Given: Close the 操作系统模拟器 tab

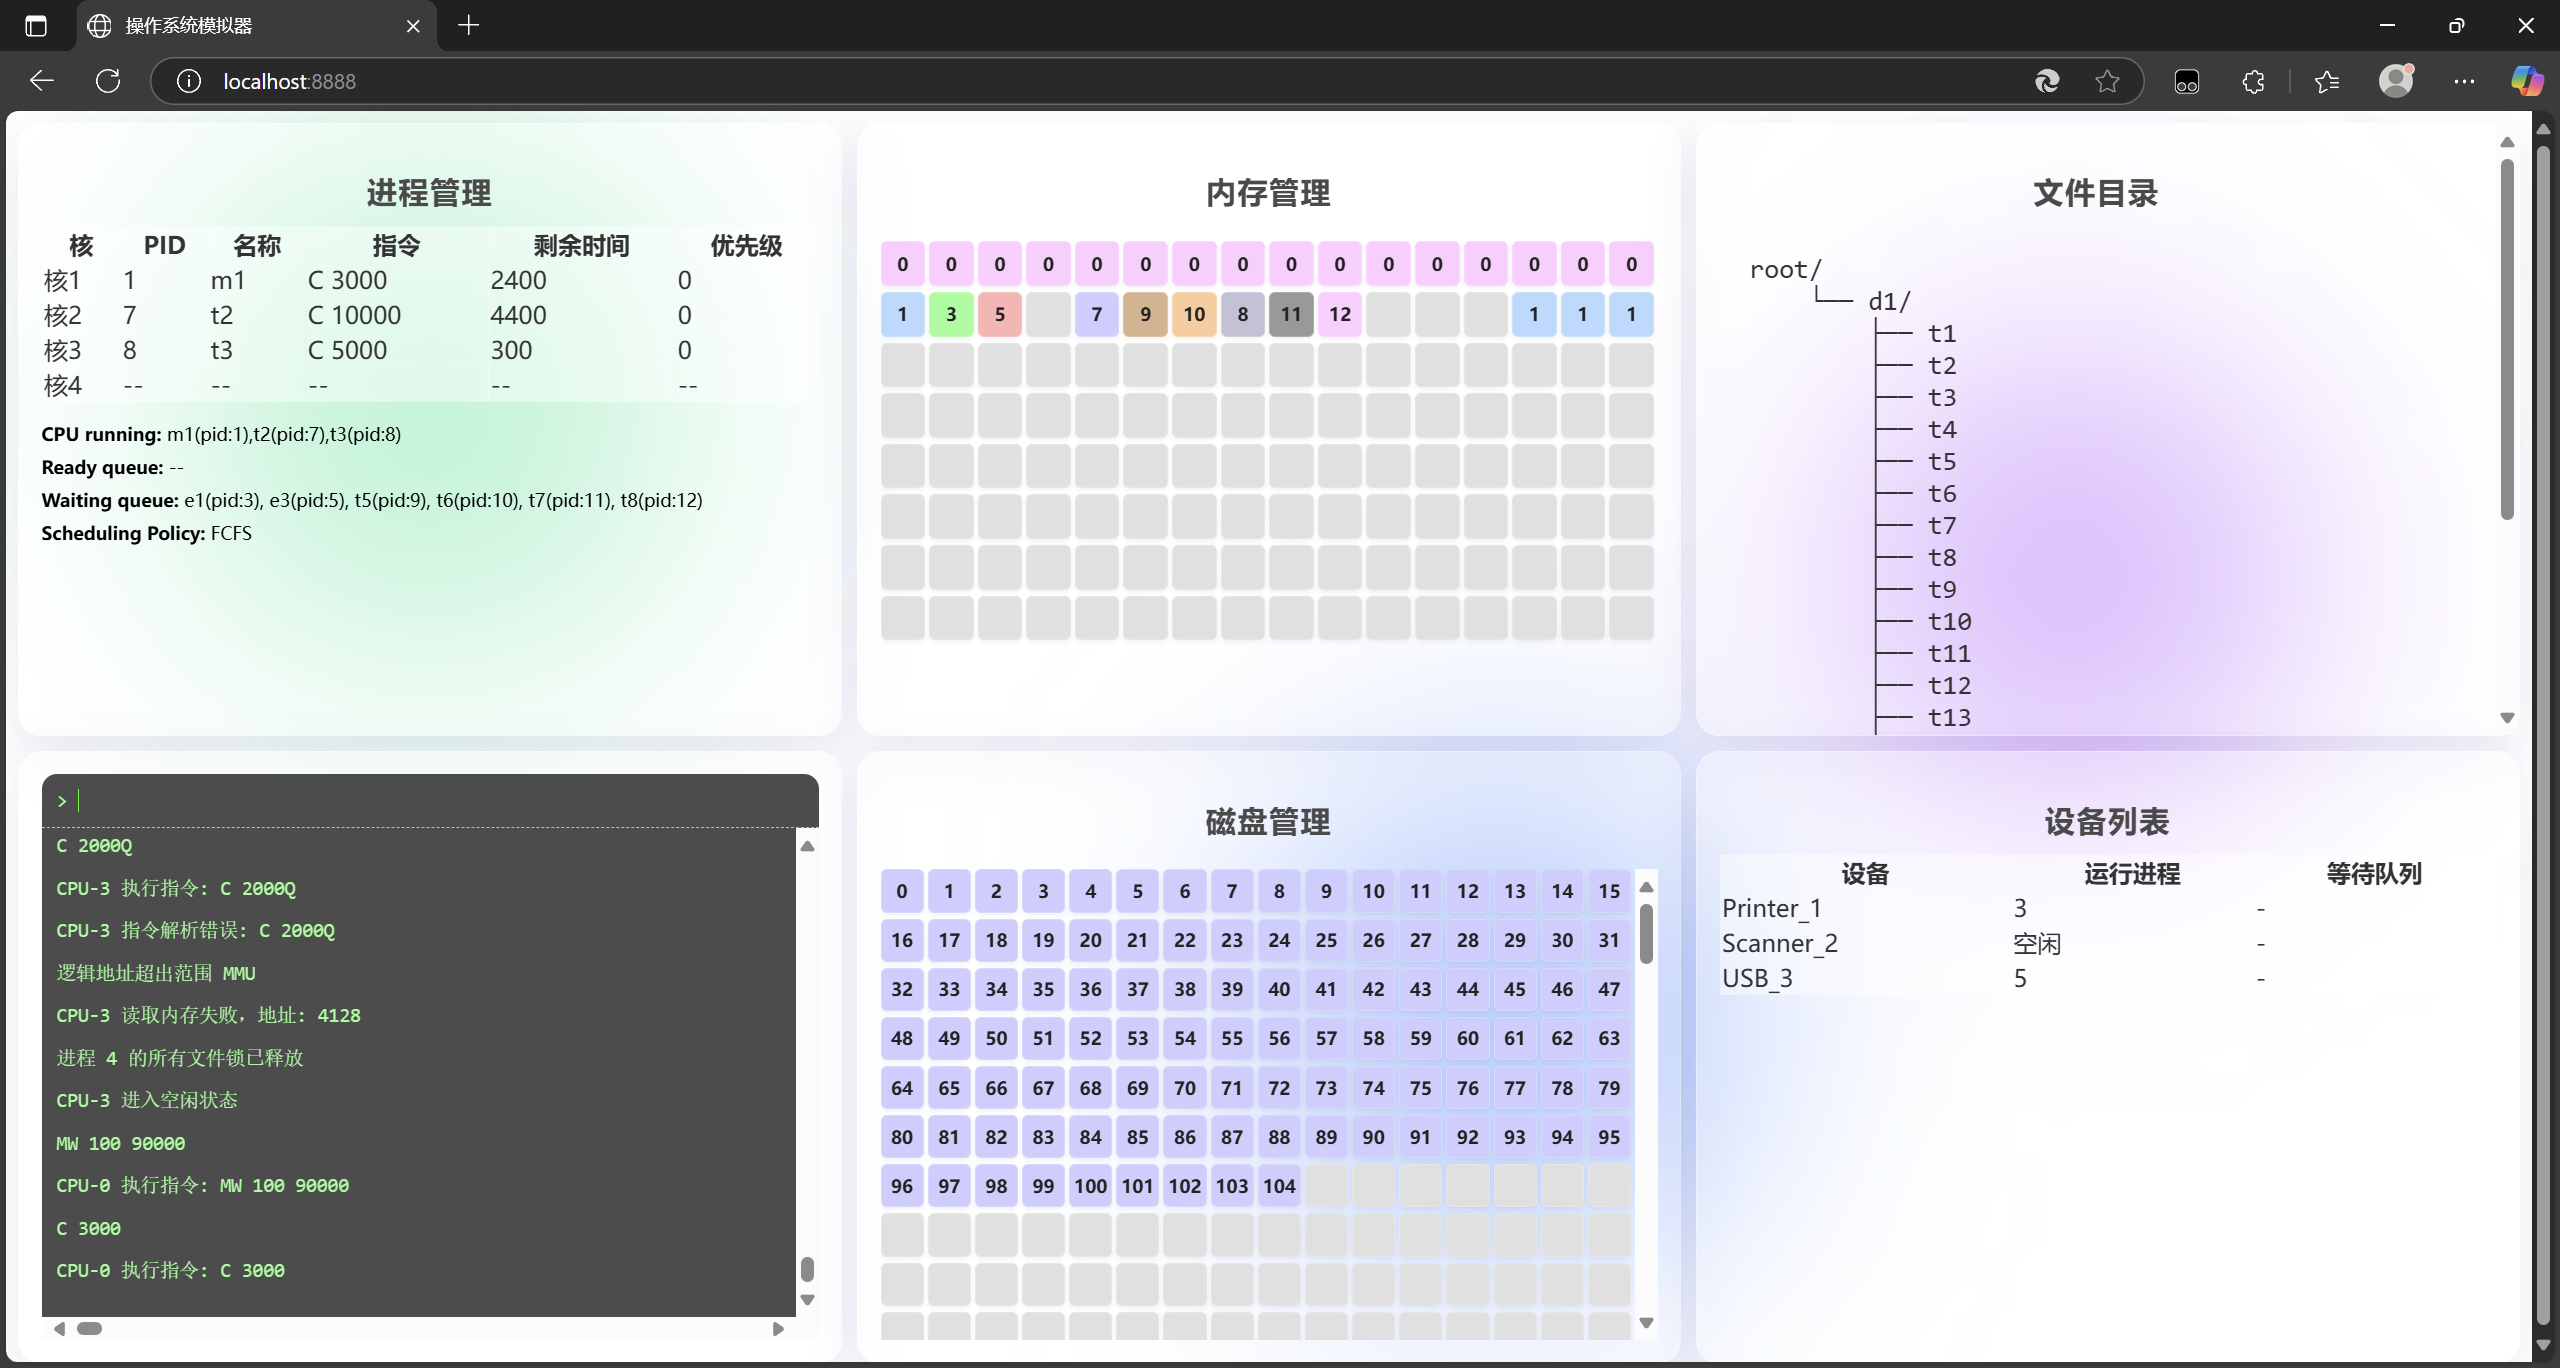Looking at the screenshot, I should click(413, 26).
